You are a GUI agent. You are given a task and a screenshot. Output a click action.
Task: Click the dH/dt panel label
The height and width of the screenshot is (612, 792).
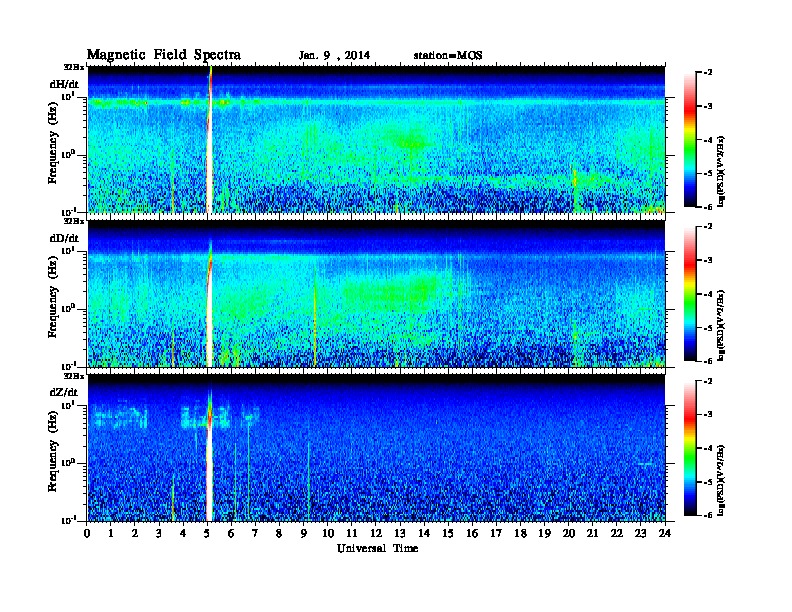coord(64,84)
